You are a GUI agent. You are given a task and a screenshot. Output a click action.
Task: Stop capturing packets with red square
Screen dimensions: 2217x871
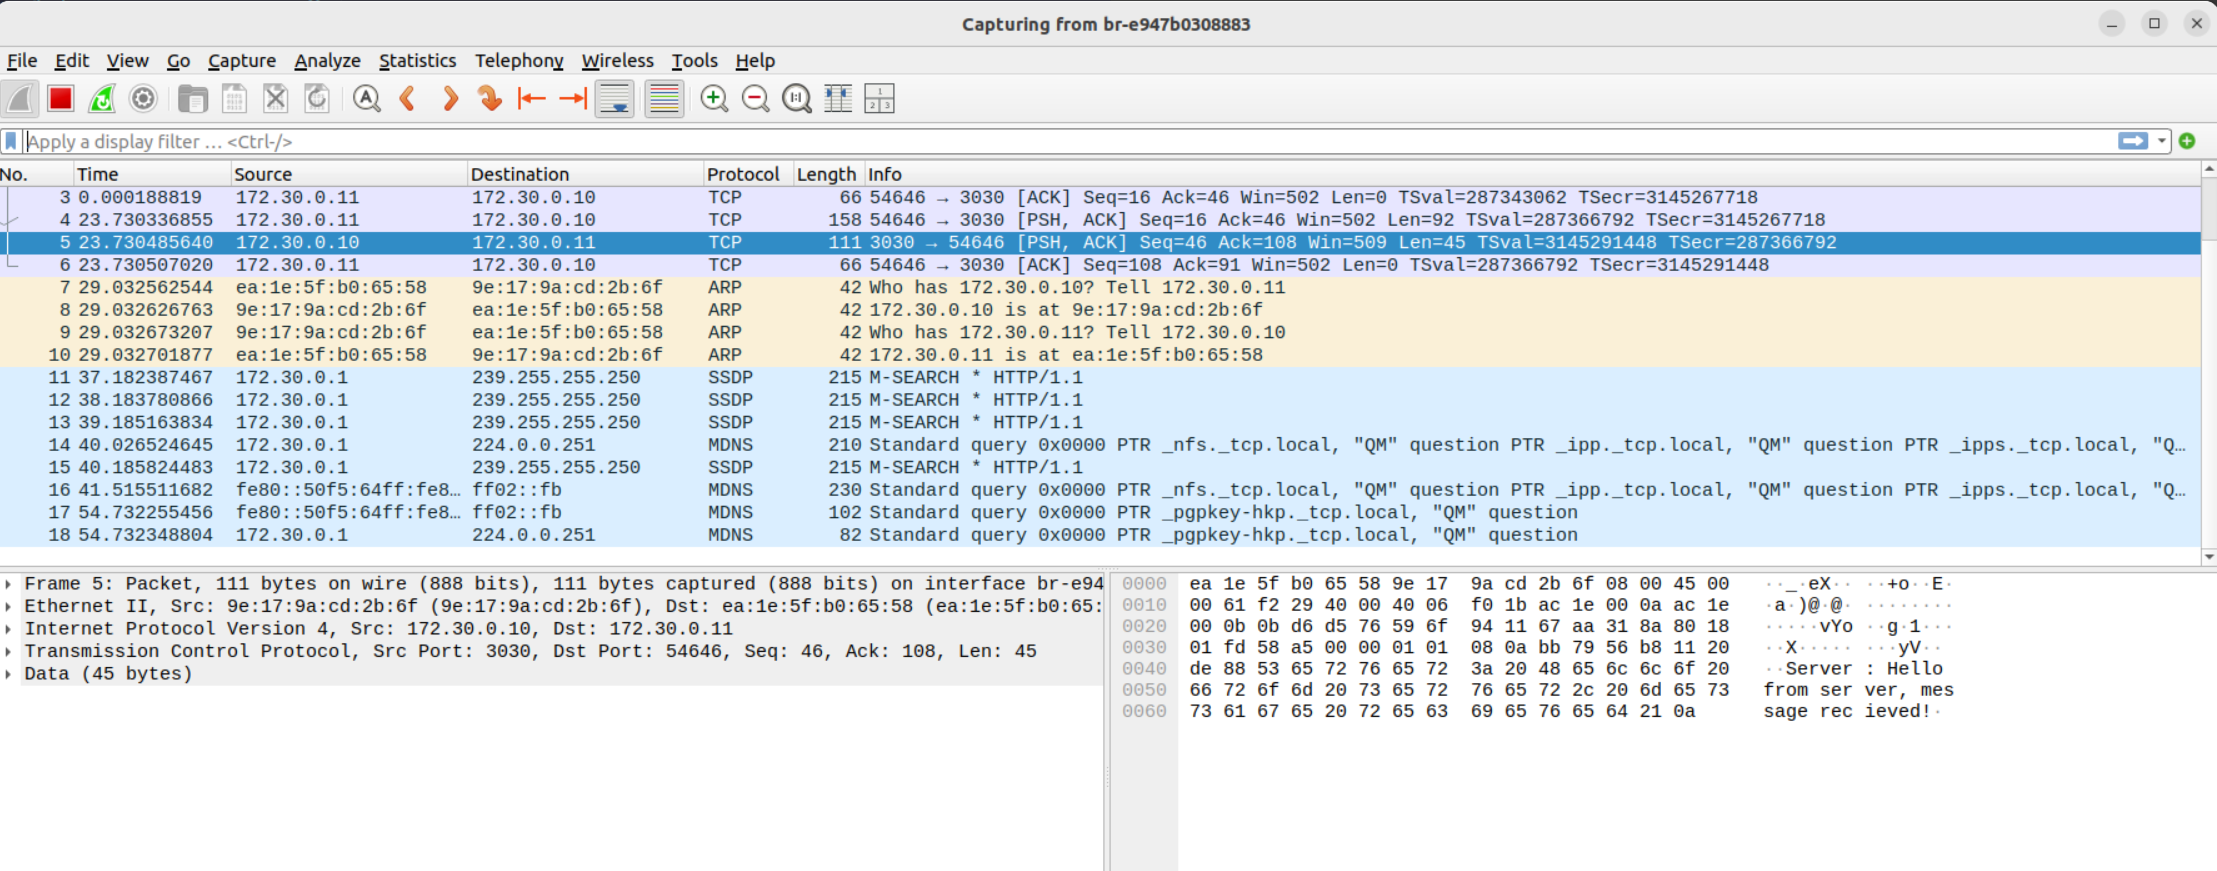(61, 99)
